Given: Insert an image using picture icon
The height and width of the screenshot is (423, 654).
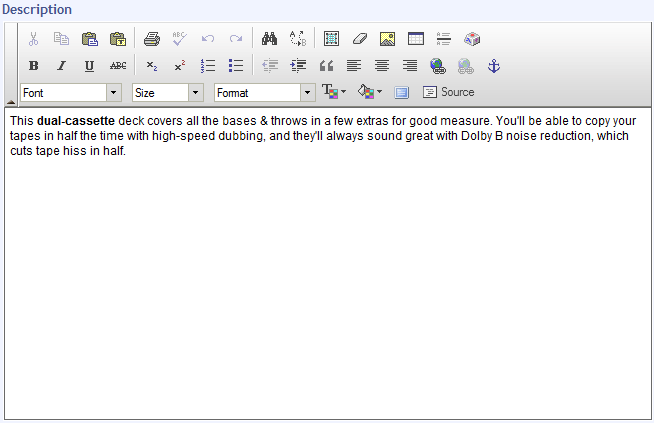Looking at the screenshot, I should click(x=388, y=39).
